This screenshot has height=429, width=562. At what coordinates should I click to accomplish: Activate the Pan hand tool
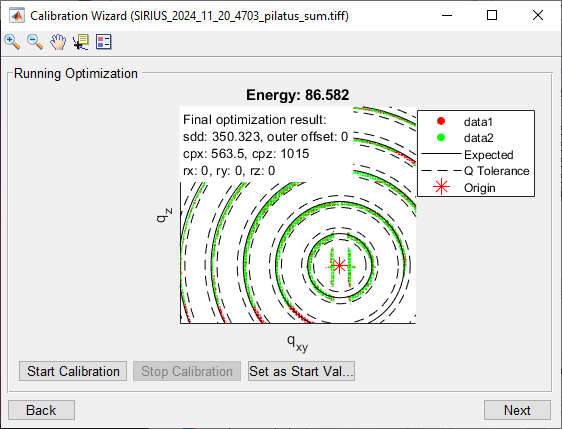[58, 42]
